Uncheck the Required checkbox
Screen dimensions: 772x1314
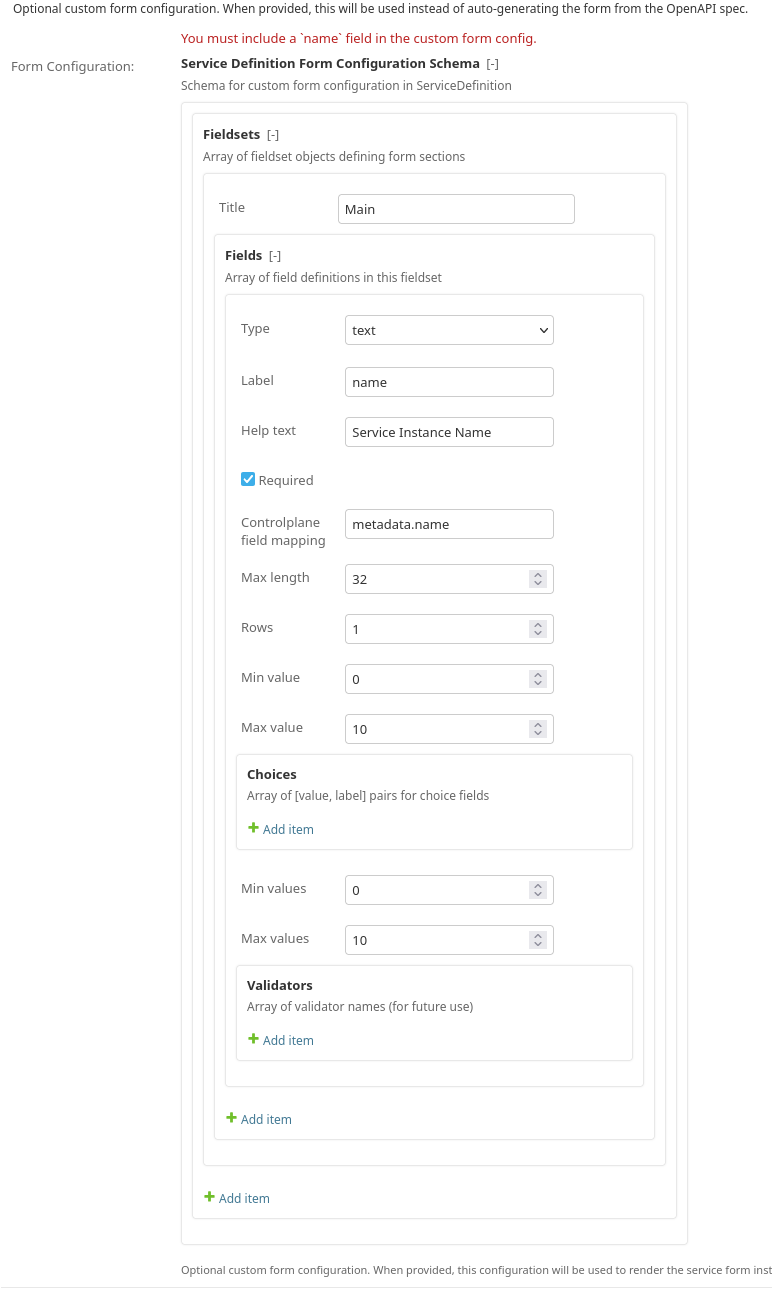248,479
